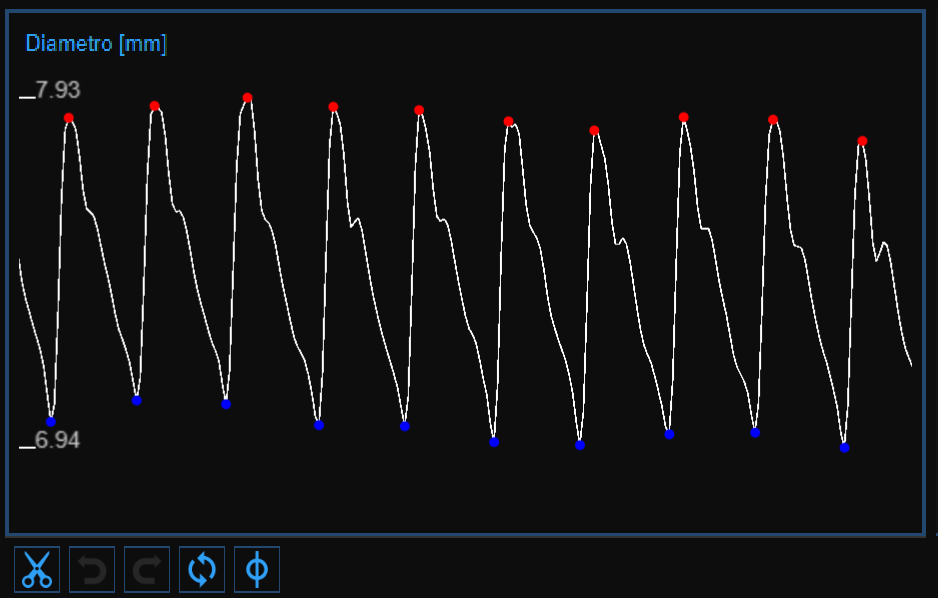Click the eighth blue minimum marker from left
Screen dimensions: 938x598
(669, 434)
